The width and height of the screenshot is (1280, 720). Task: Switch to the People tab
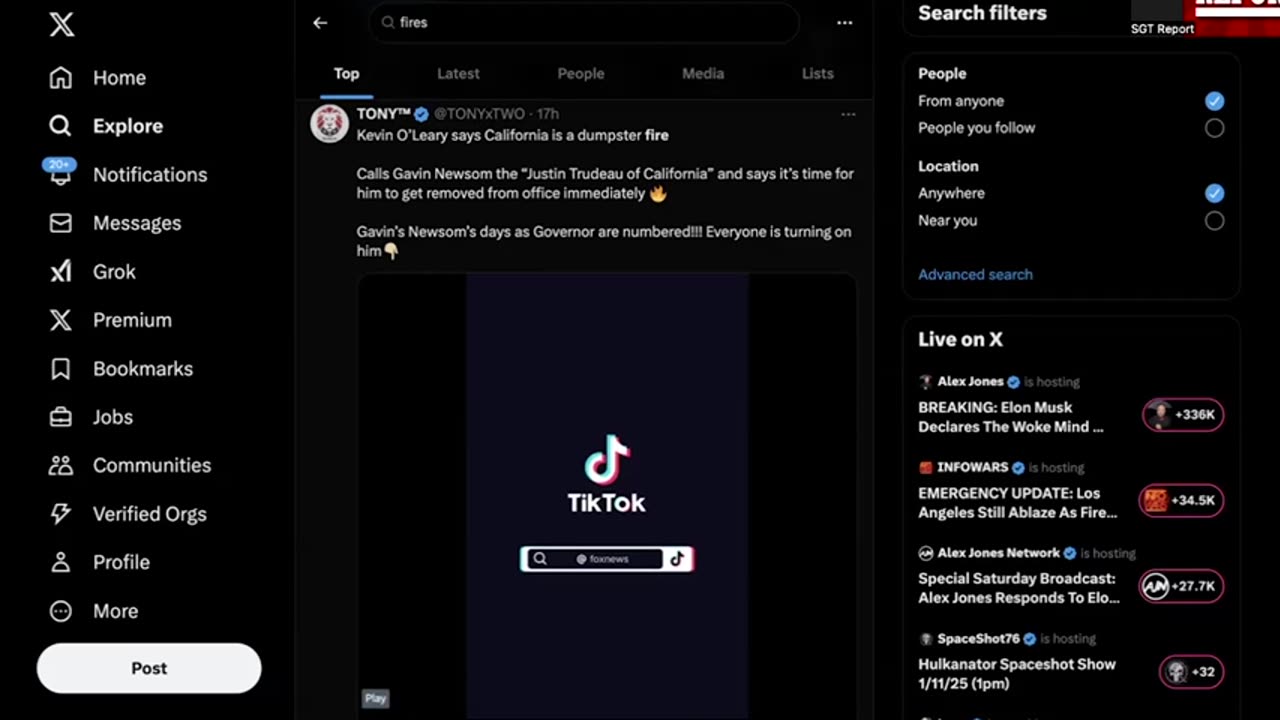(581, 73)
